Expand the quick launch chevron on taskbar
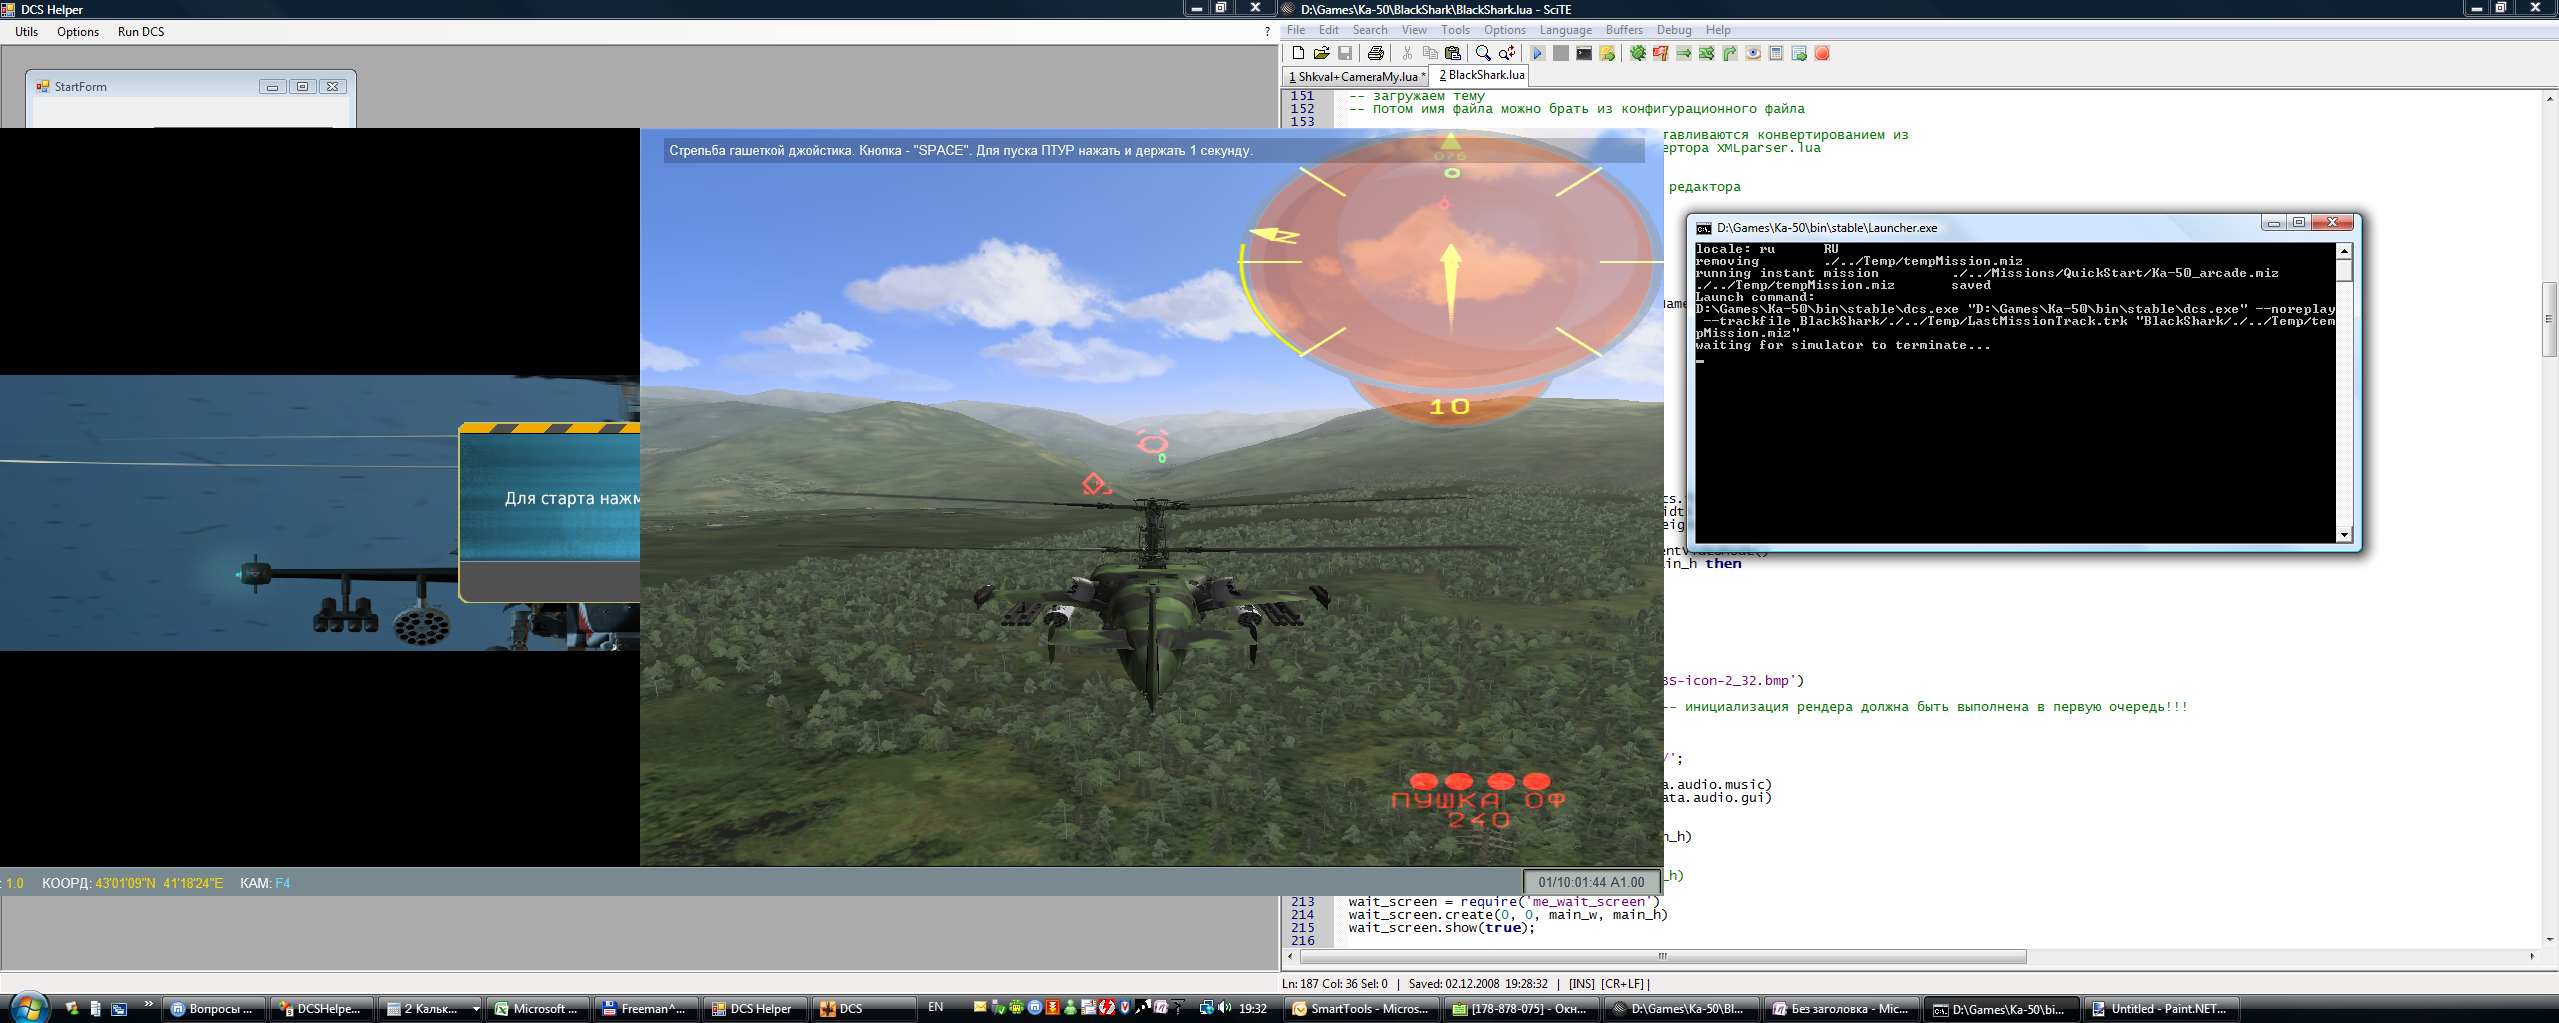 [x=148, y=1004]
